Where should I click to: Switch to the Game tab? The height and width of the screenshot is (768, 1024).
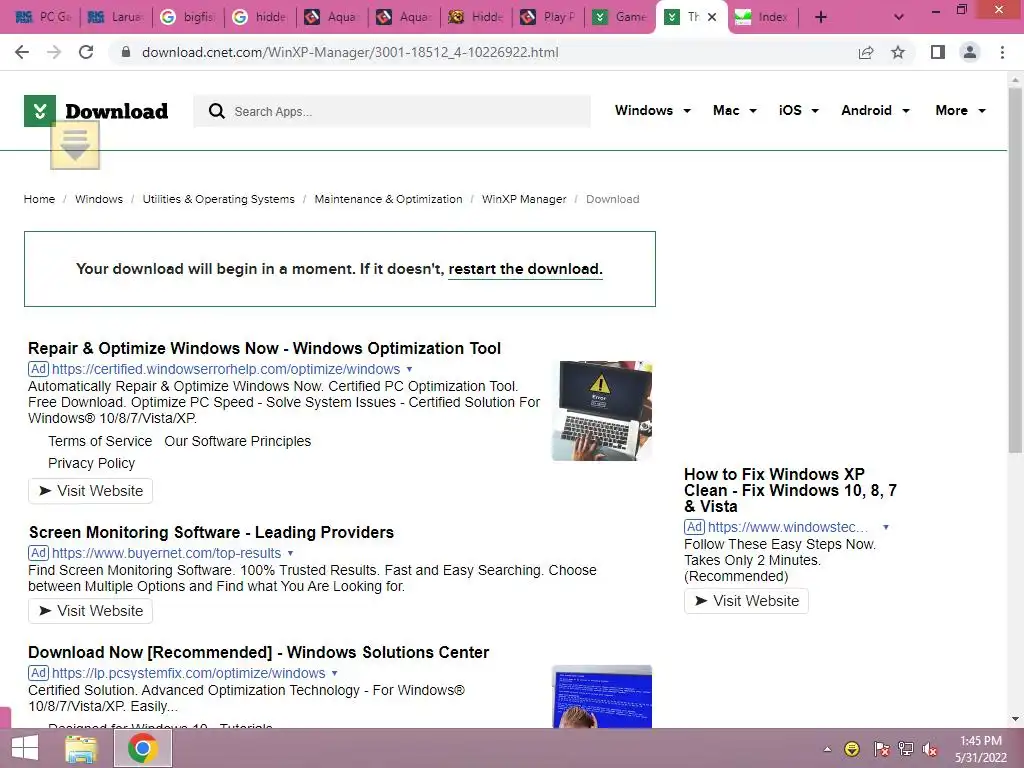click(x=620, y=17)
